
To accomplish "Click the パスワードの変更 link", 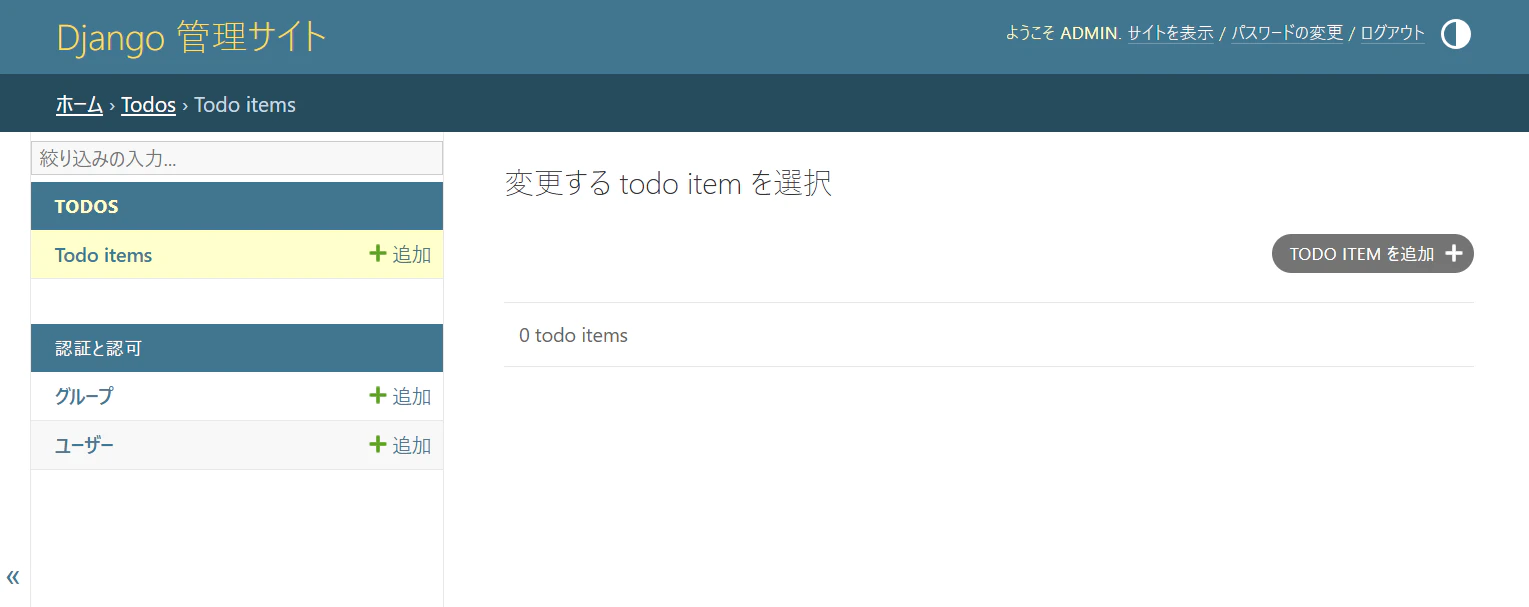I will coord(1287,33).
